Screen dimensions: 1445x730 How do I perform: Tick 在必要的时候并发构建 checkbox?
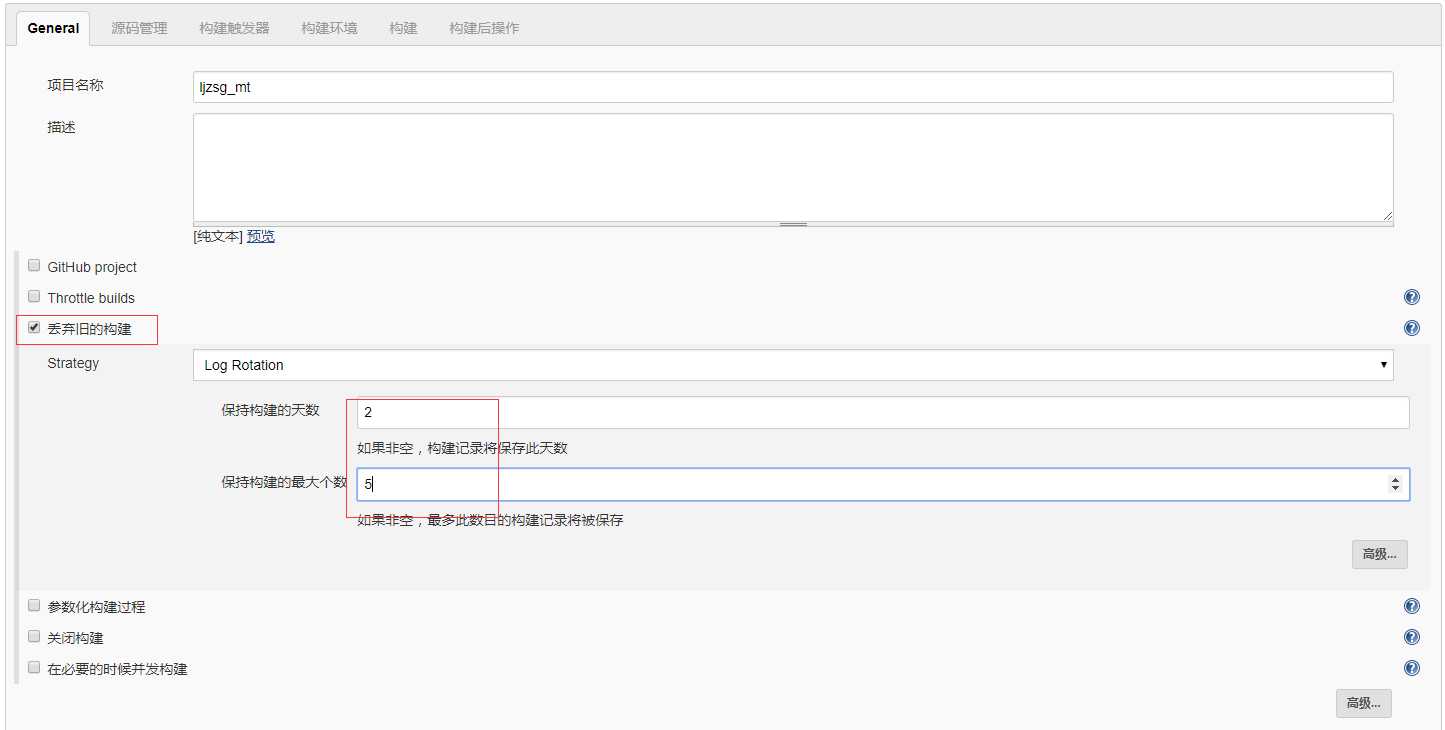click(x=34, y=667)
